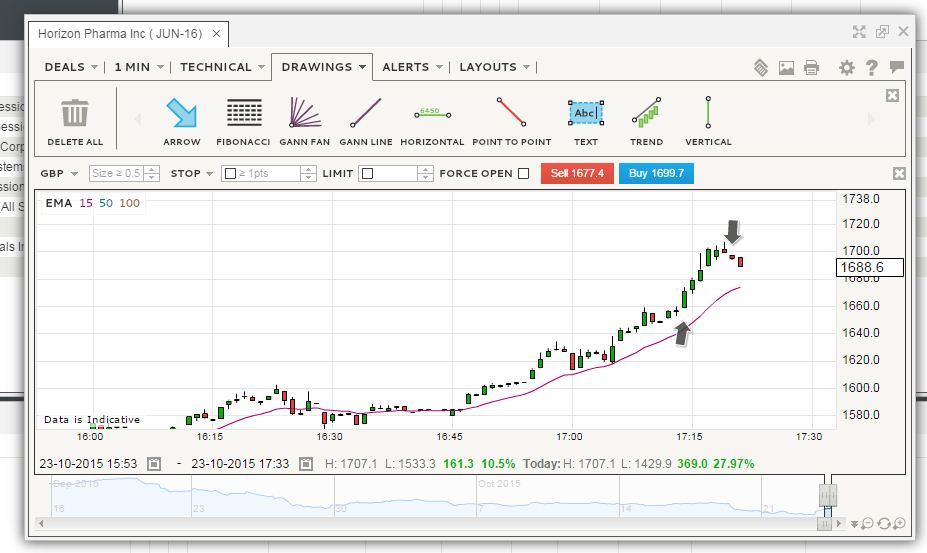The width and height of the screenshot is (927, 553).
Task: Tick the Limit checkbox
Action: 367,173
